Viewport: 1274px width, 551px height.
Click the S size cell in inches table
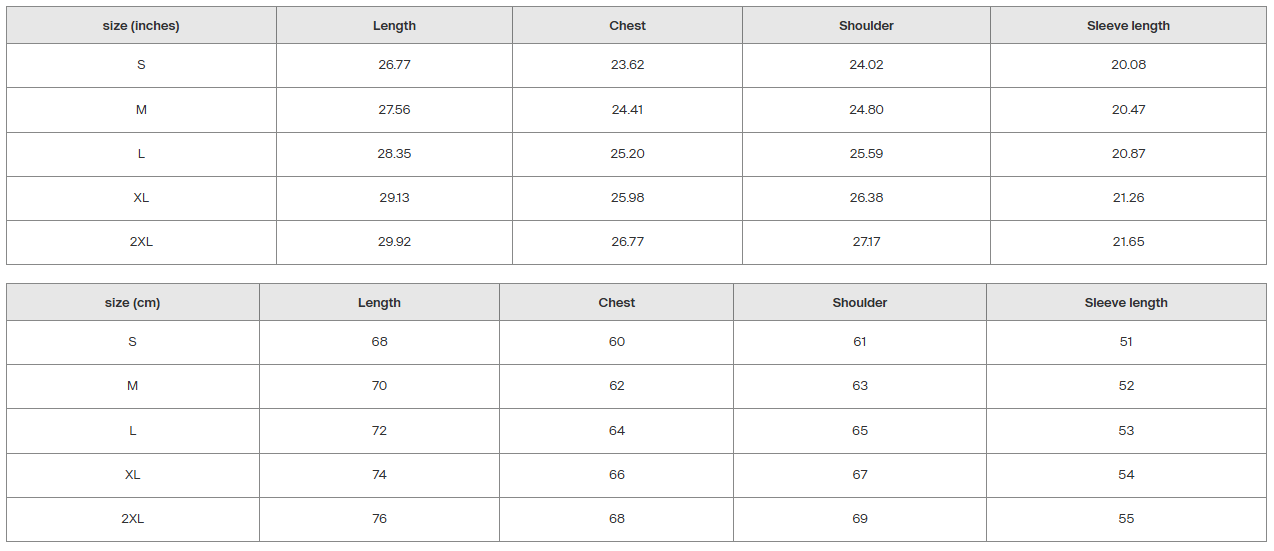[141, 65]
